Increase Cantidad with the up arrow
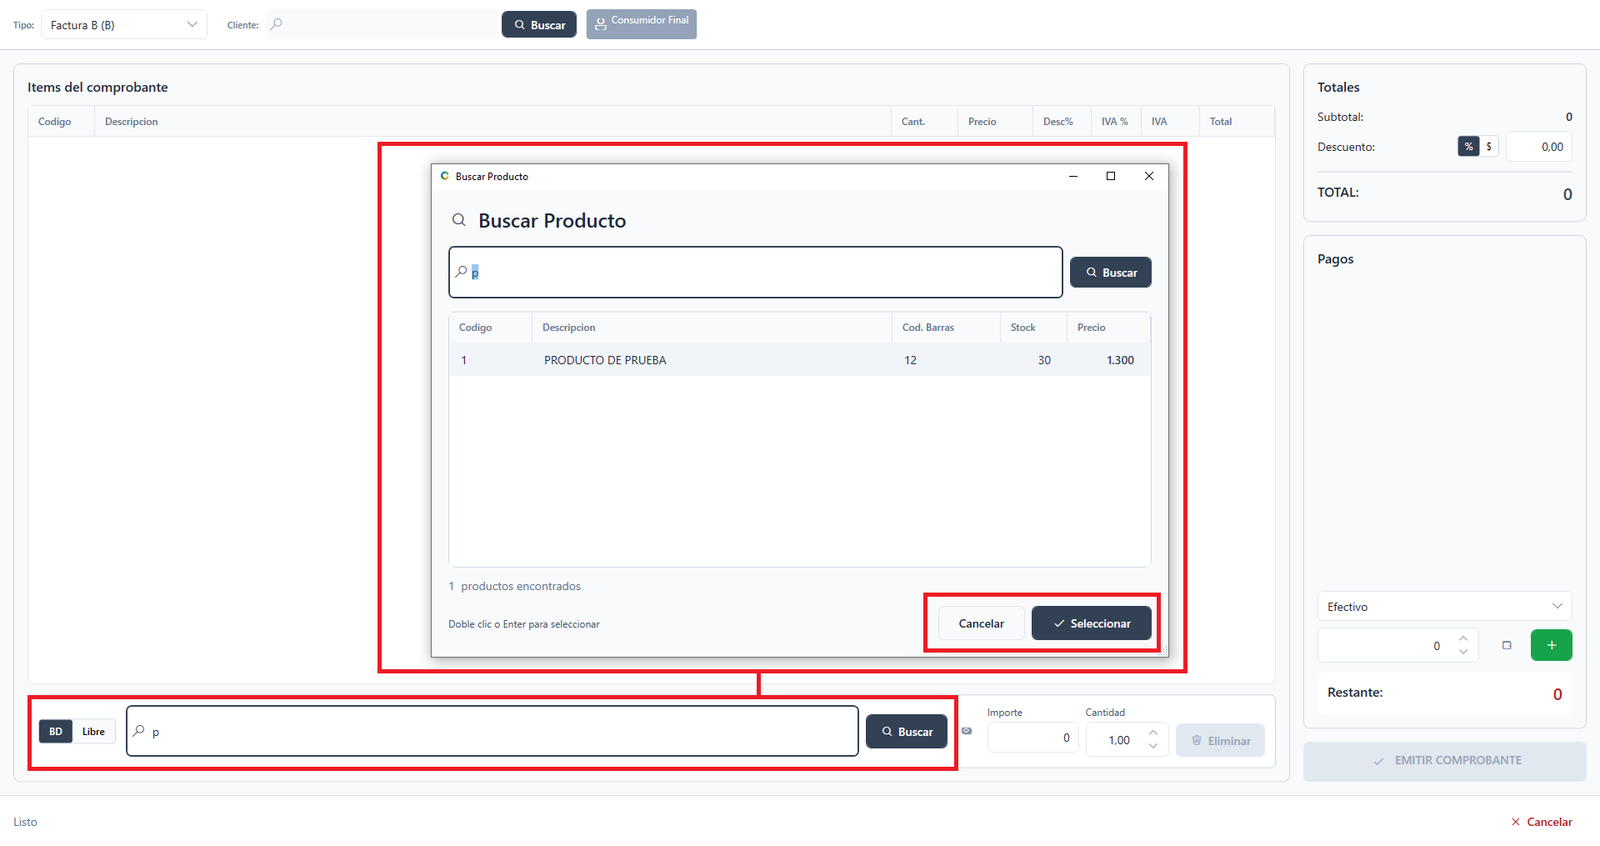Image resolution: width=1600 pixels, height=846 pixels. (1153, 732)
